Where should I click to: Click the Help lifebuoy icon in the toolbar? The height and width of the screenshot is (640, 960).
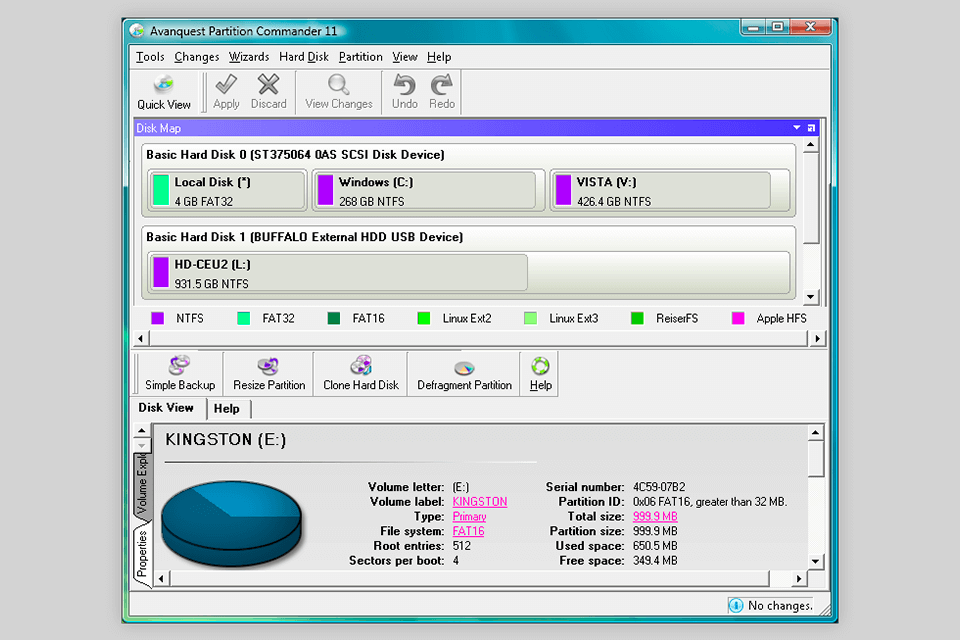(x=540, y=366)
